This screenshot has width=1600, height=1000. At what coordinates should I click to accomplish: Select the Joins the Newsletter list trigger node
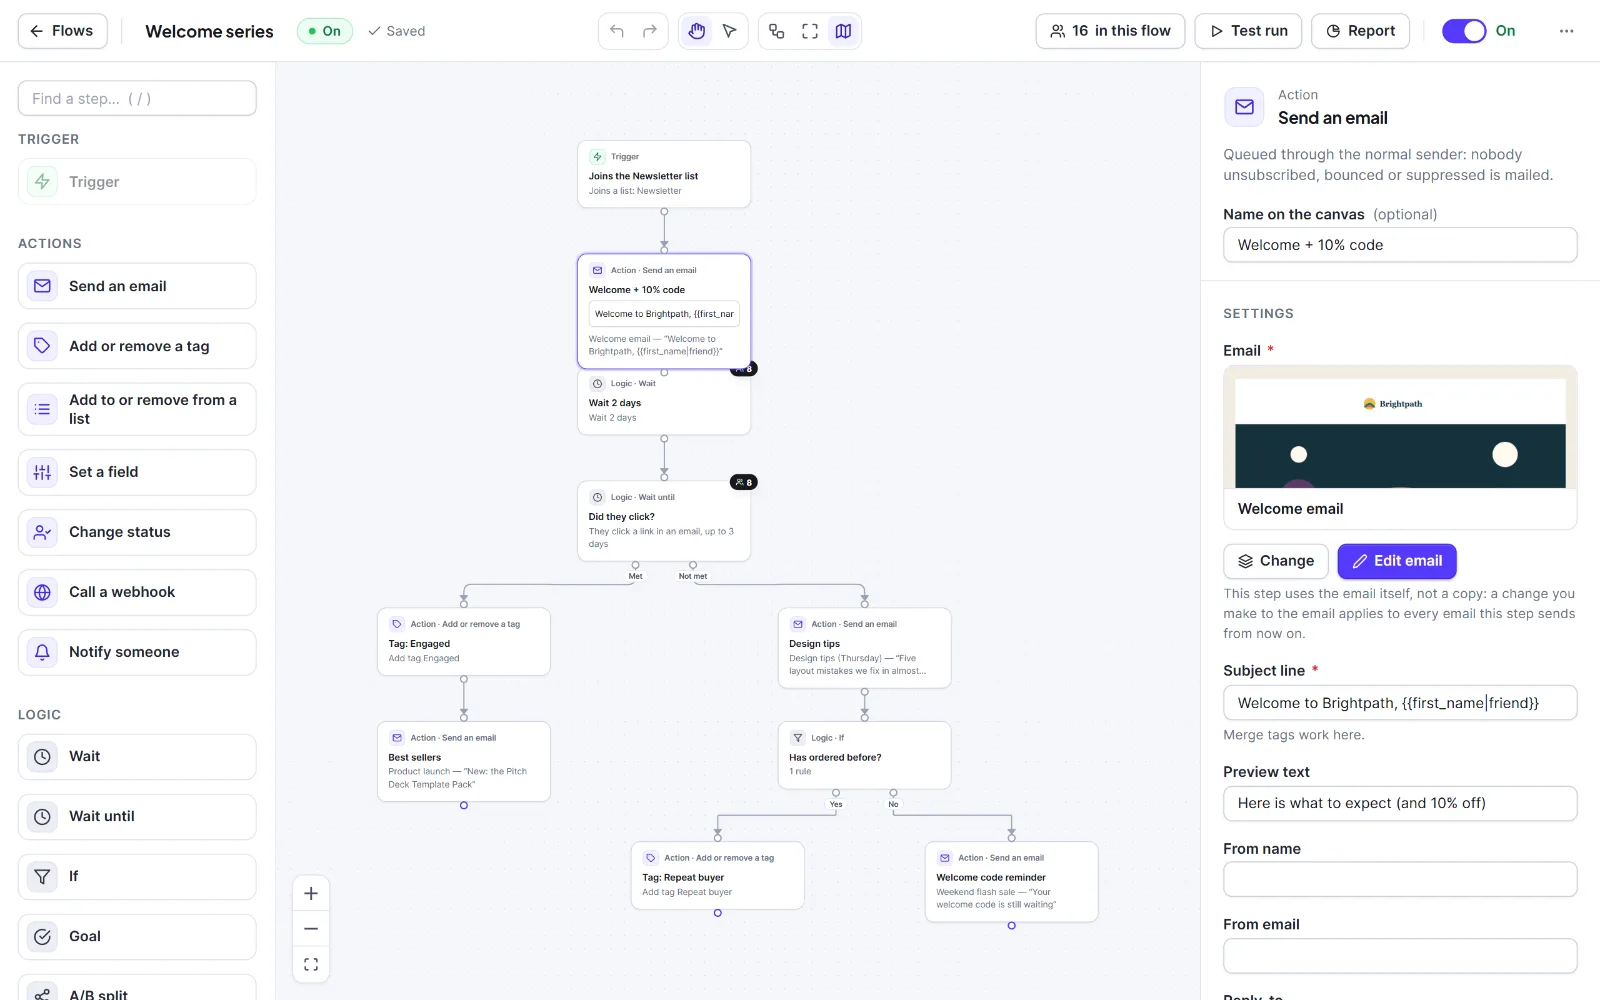(x=664, y=174)
